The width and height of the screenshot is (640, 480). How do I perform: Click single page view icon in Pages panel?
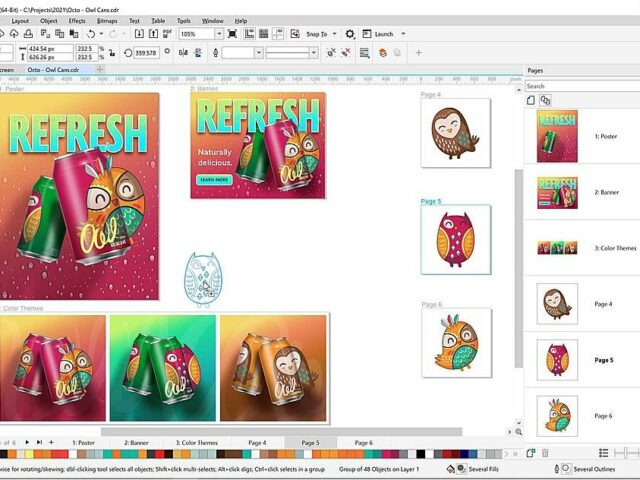(532, 100)
